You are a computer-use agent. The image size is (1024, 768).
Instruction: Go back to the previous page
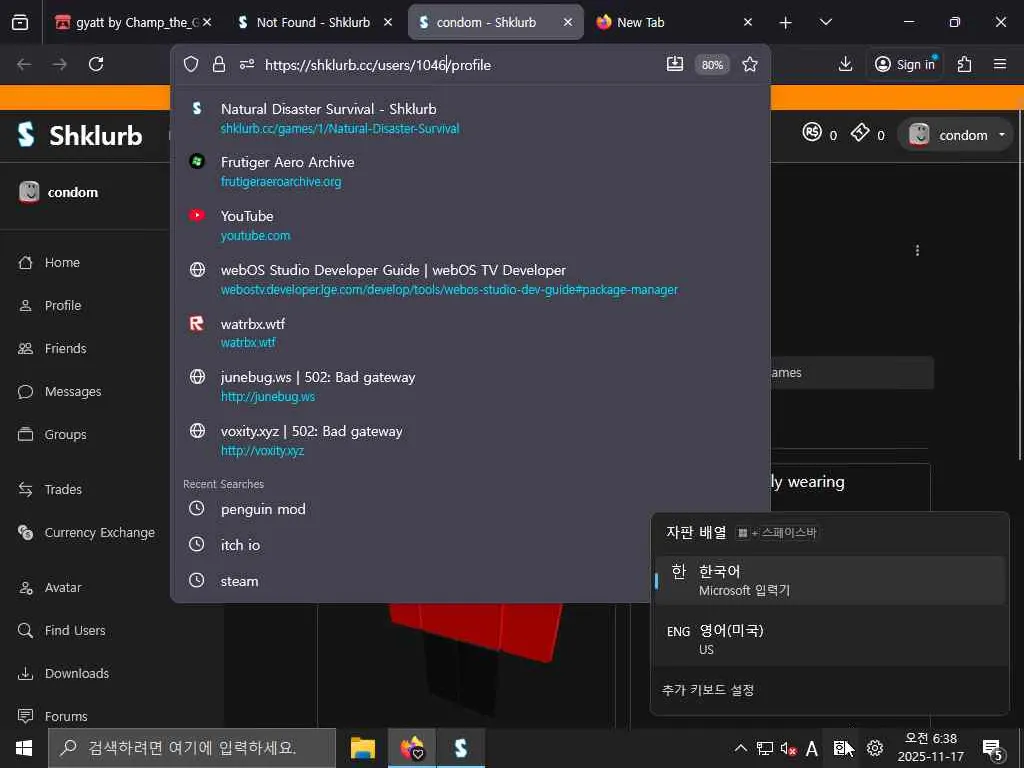click(24, 64)
